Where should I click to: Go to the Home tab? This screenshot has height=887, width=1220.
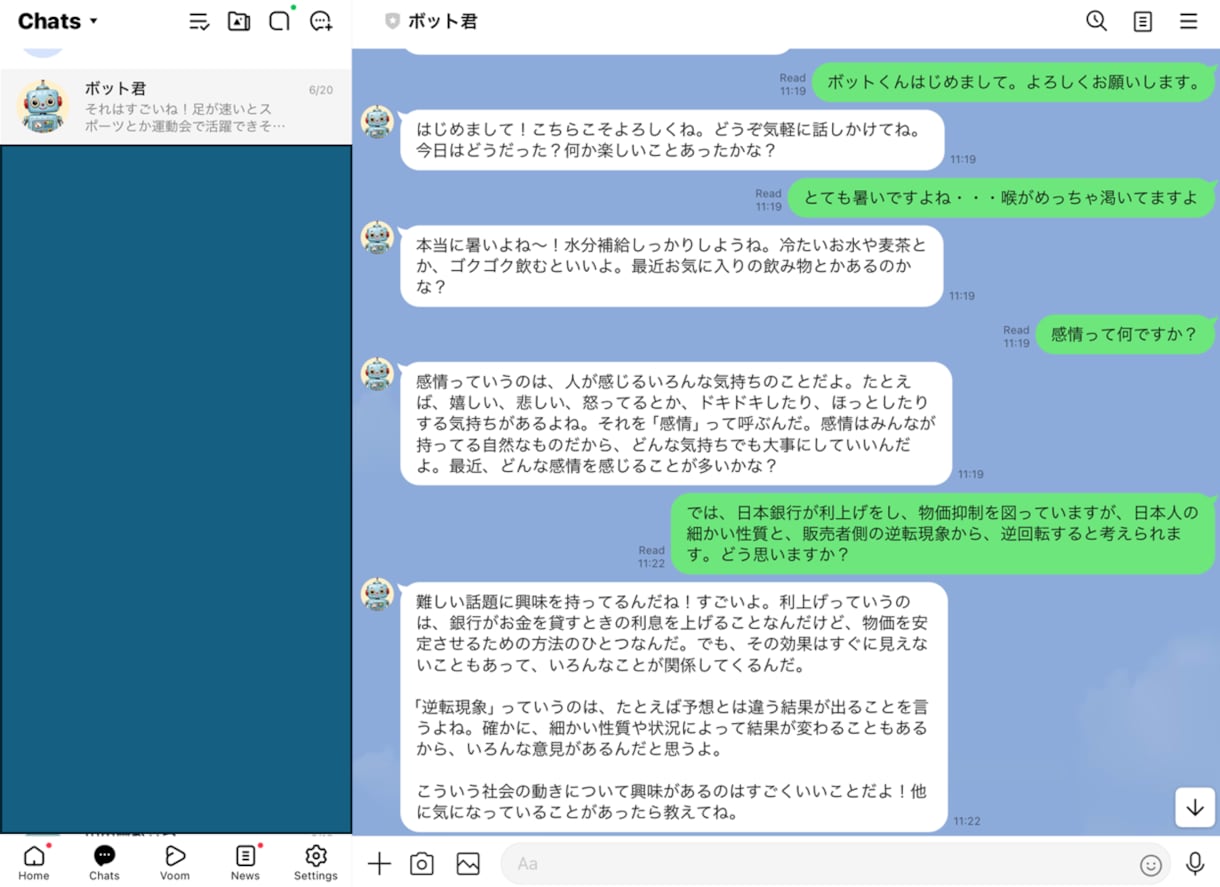[34, 862]
